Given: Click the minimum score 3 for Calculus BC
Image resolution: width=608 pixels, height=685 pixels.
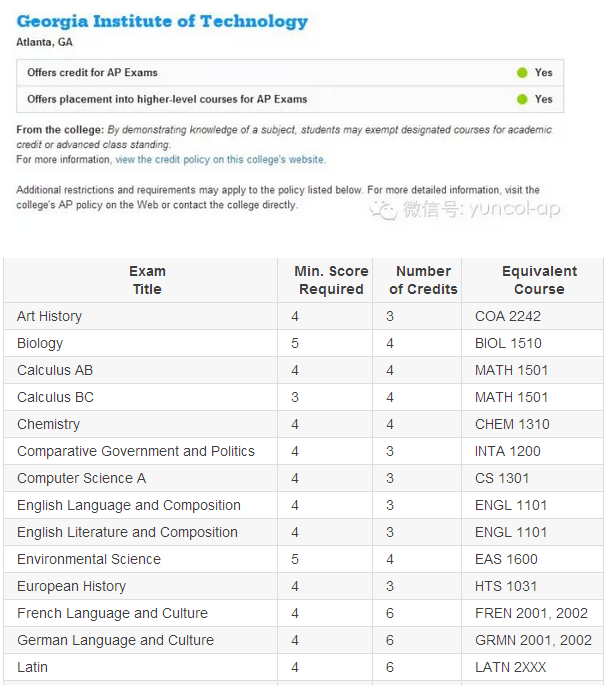Looking at the screenshot, I should coord(295,397).
